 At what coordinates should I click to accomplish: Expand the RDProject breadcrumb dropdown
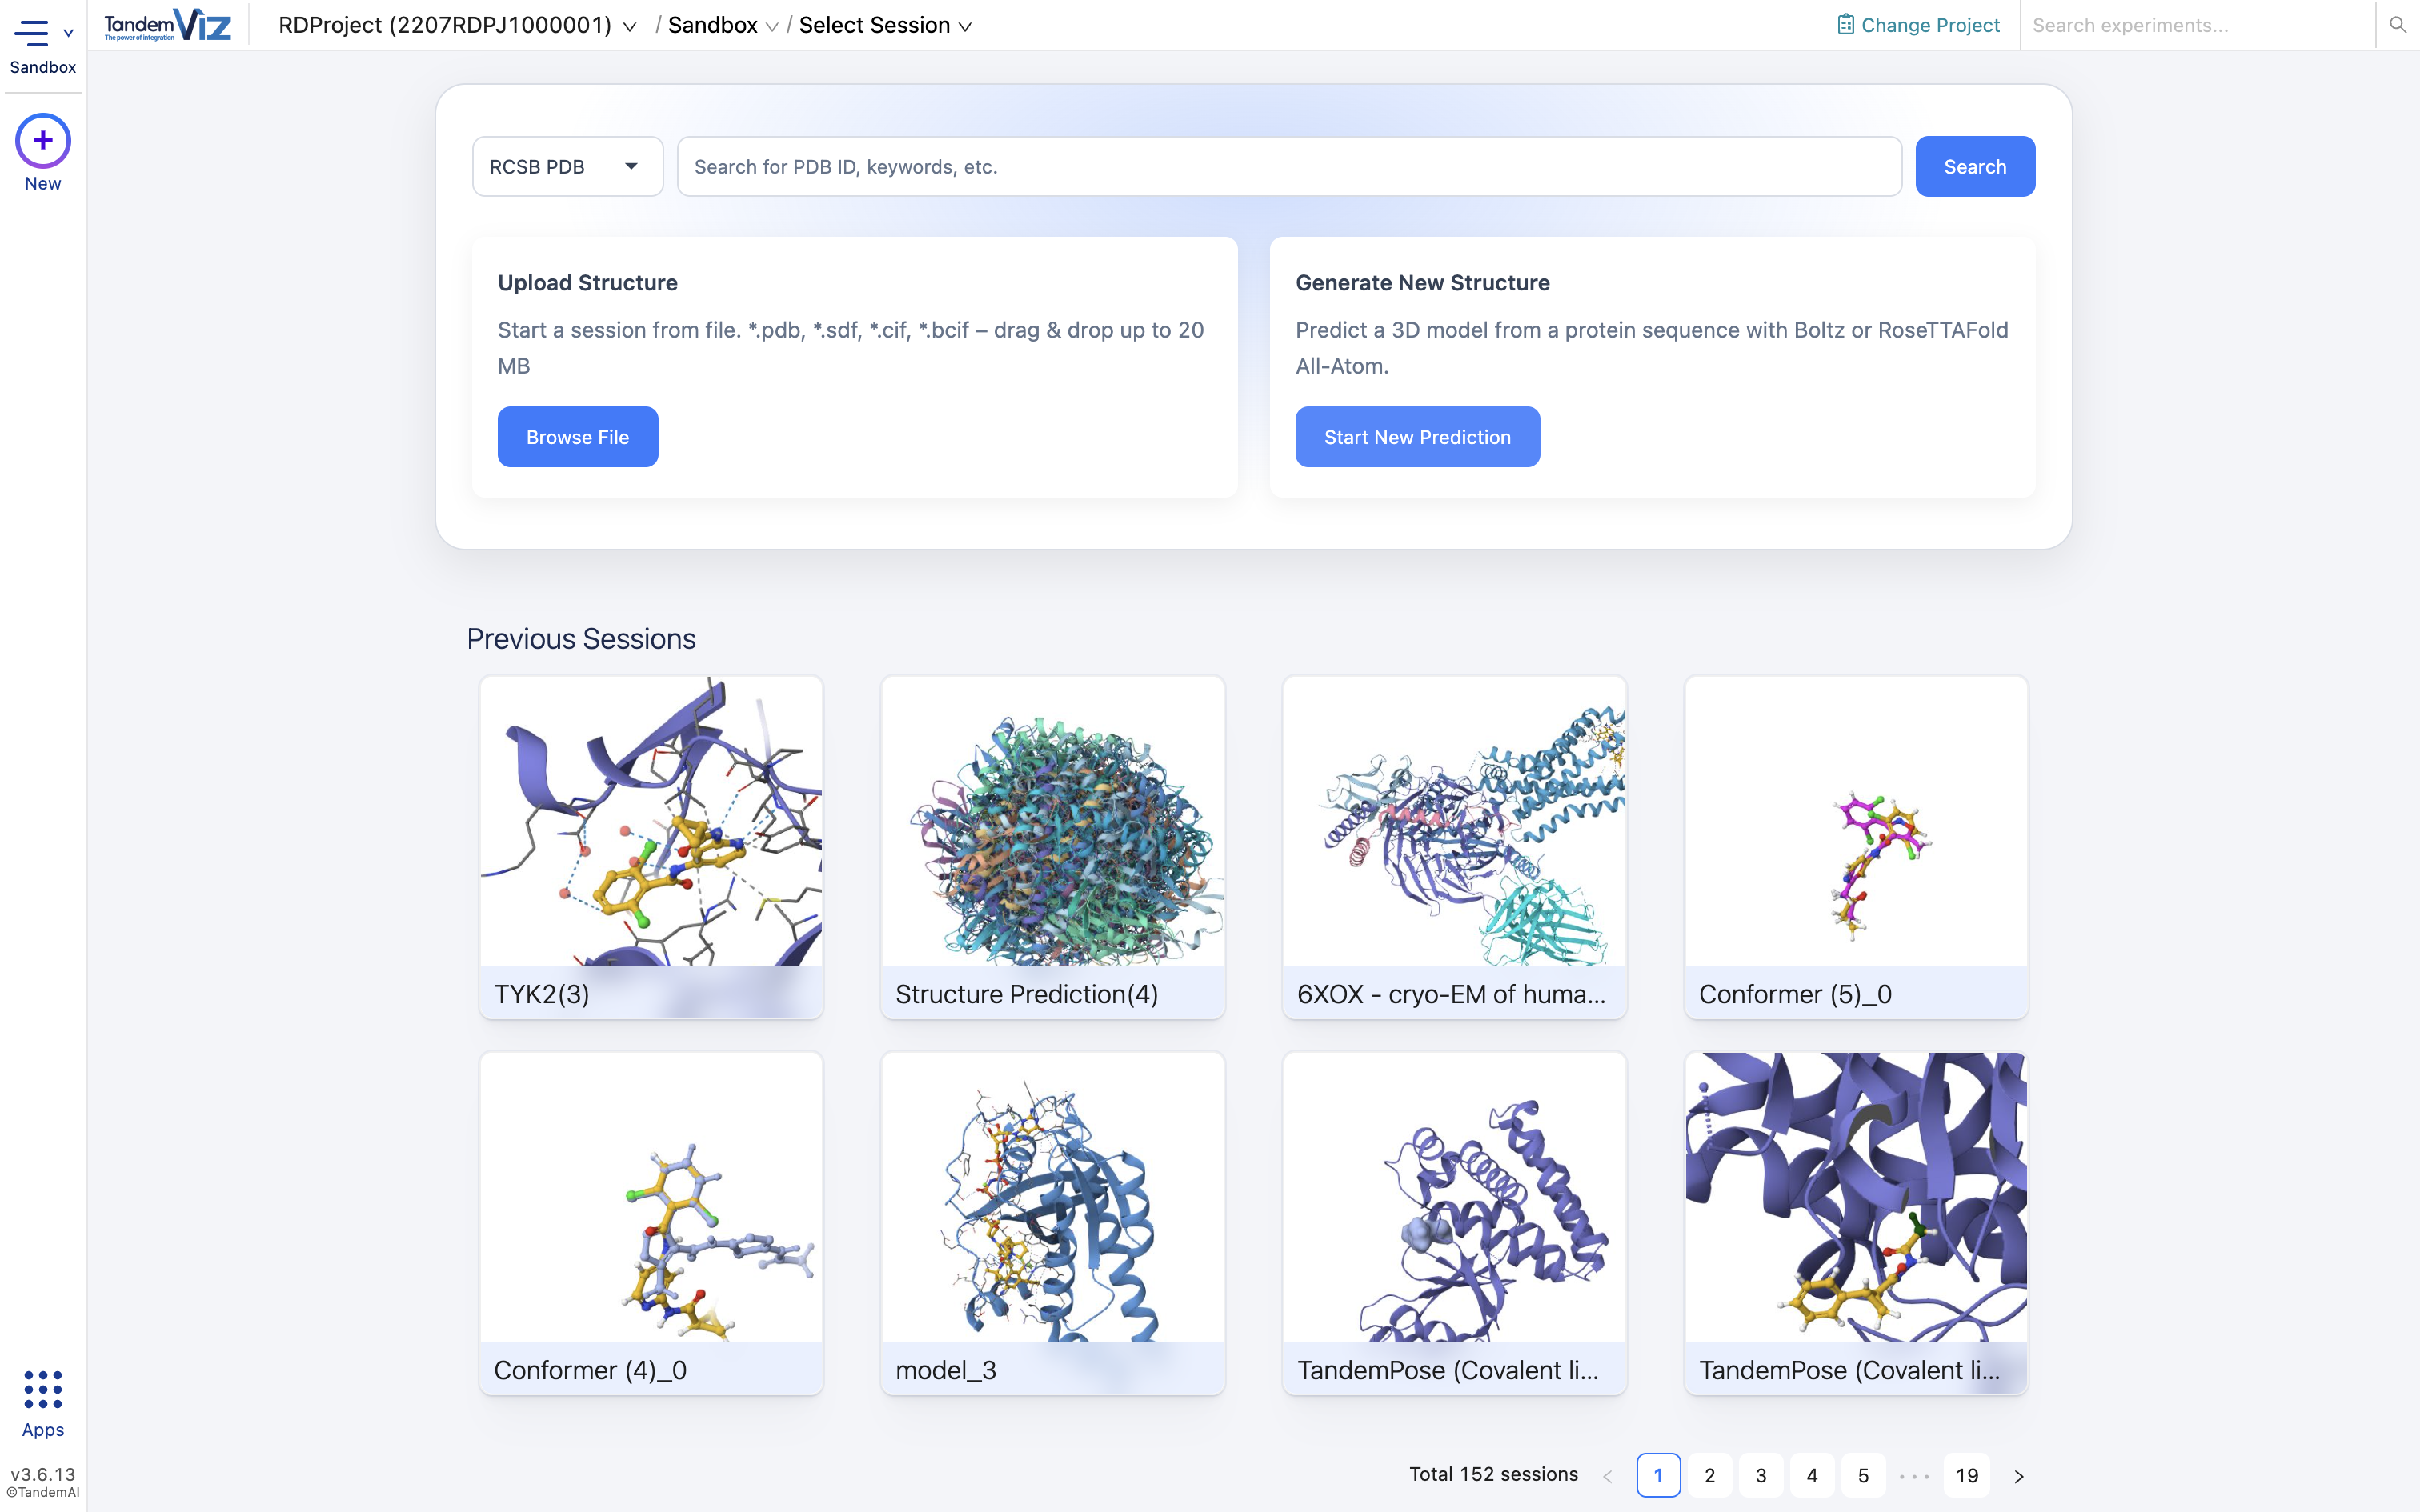click(x=629, y=26)
